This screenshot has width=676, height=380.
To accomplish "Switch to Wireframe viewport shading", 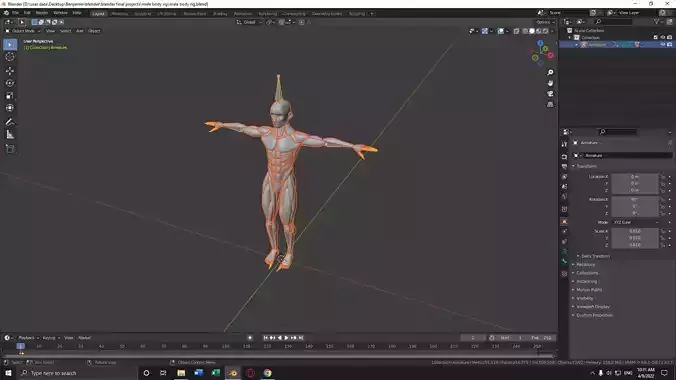I will (x=525, y=31).
